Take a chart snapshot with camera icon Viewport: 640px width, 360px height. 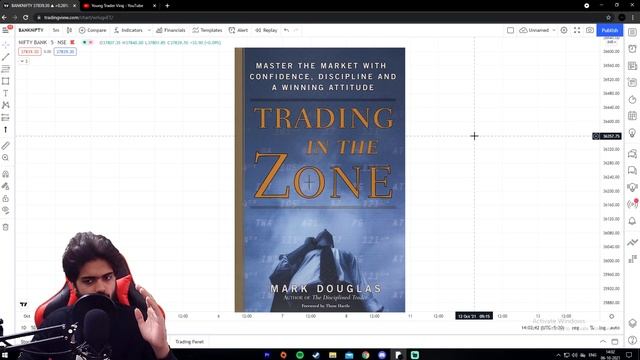pyautogui.click(x=590, y=30)
